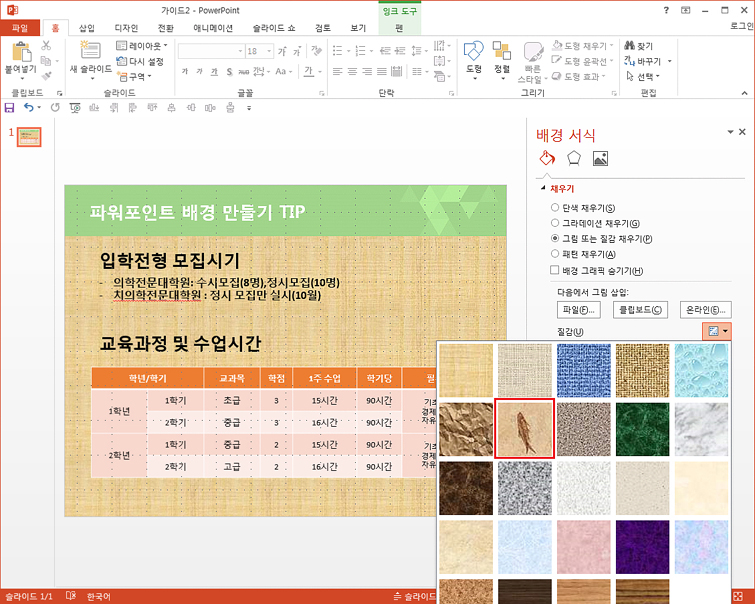Close the 배경 서식 pane
The height and width of the screenshot is (604, 755).
[x=742, y=131]
